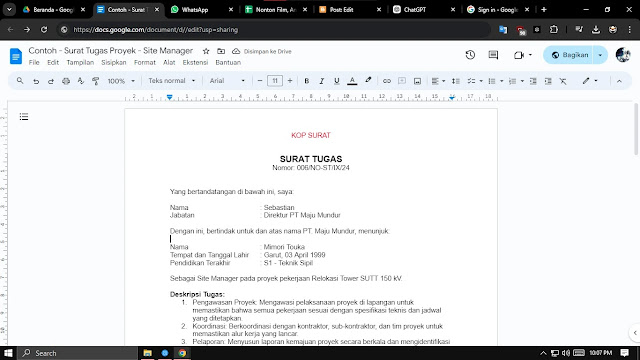The width and height of the screenshot is (640, 360).
Task: Decrease font size
Action: click(260, 81)
